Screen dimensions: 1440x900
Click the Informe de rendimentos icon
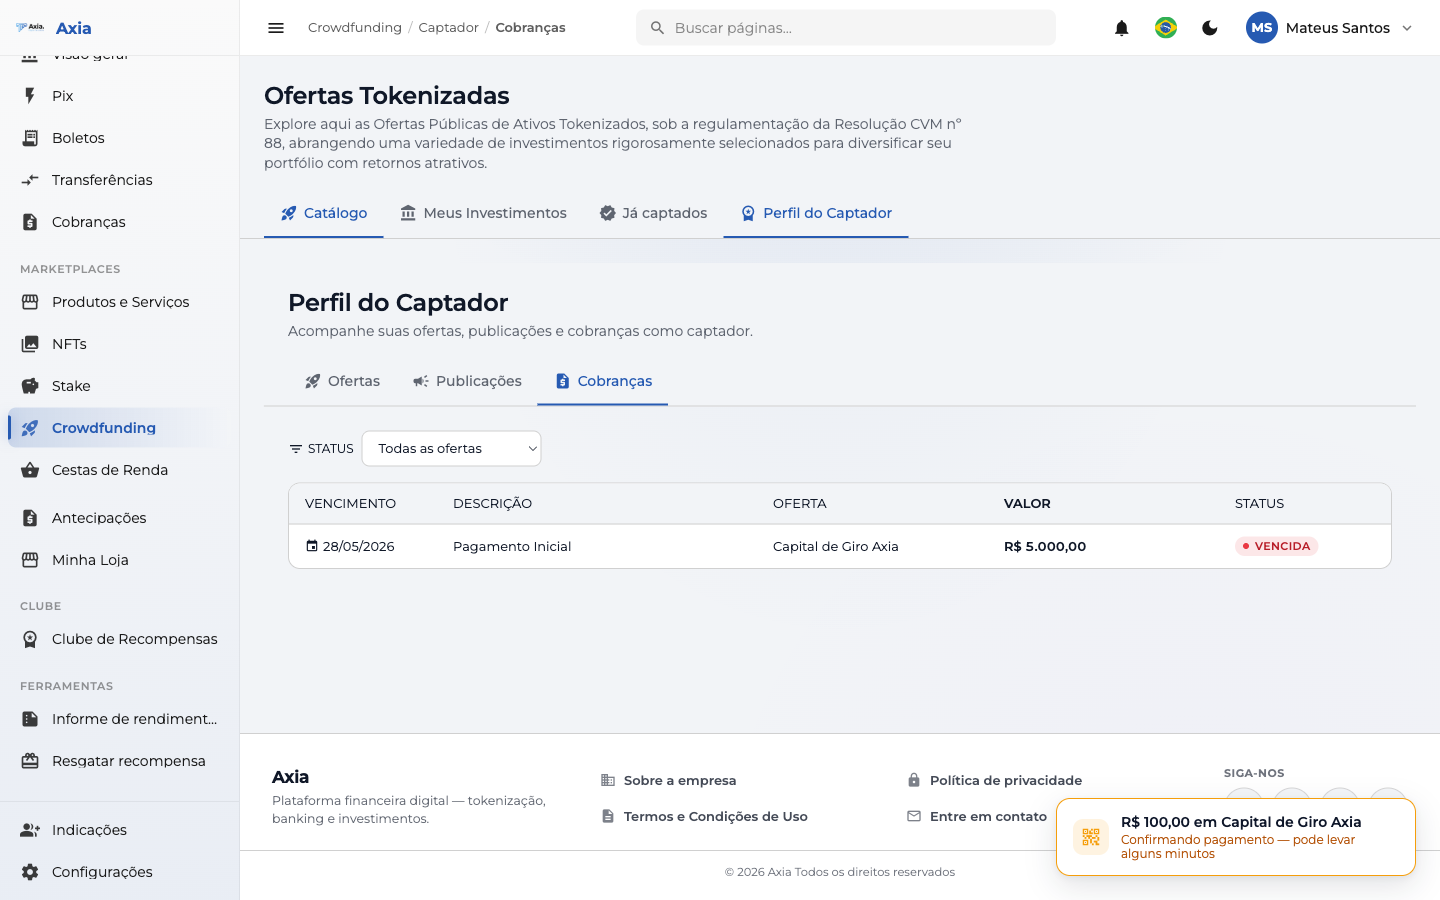click(x=30, y=719)
